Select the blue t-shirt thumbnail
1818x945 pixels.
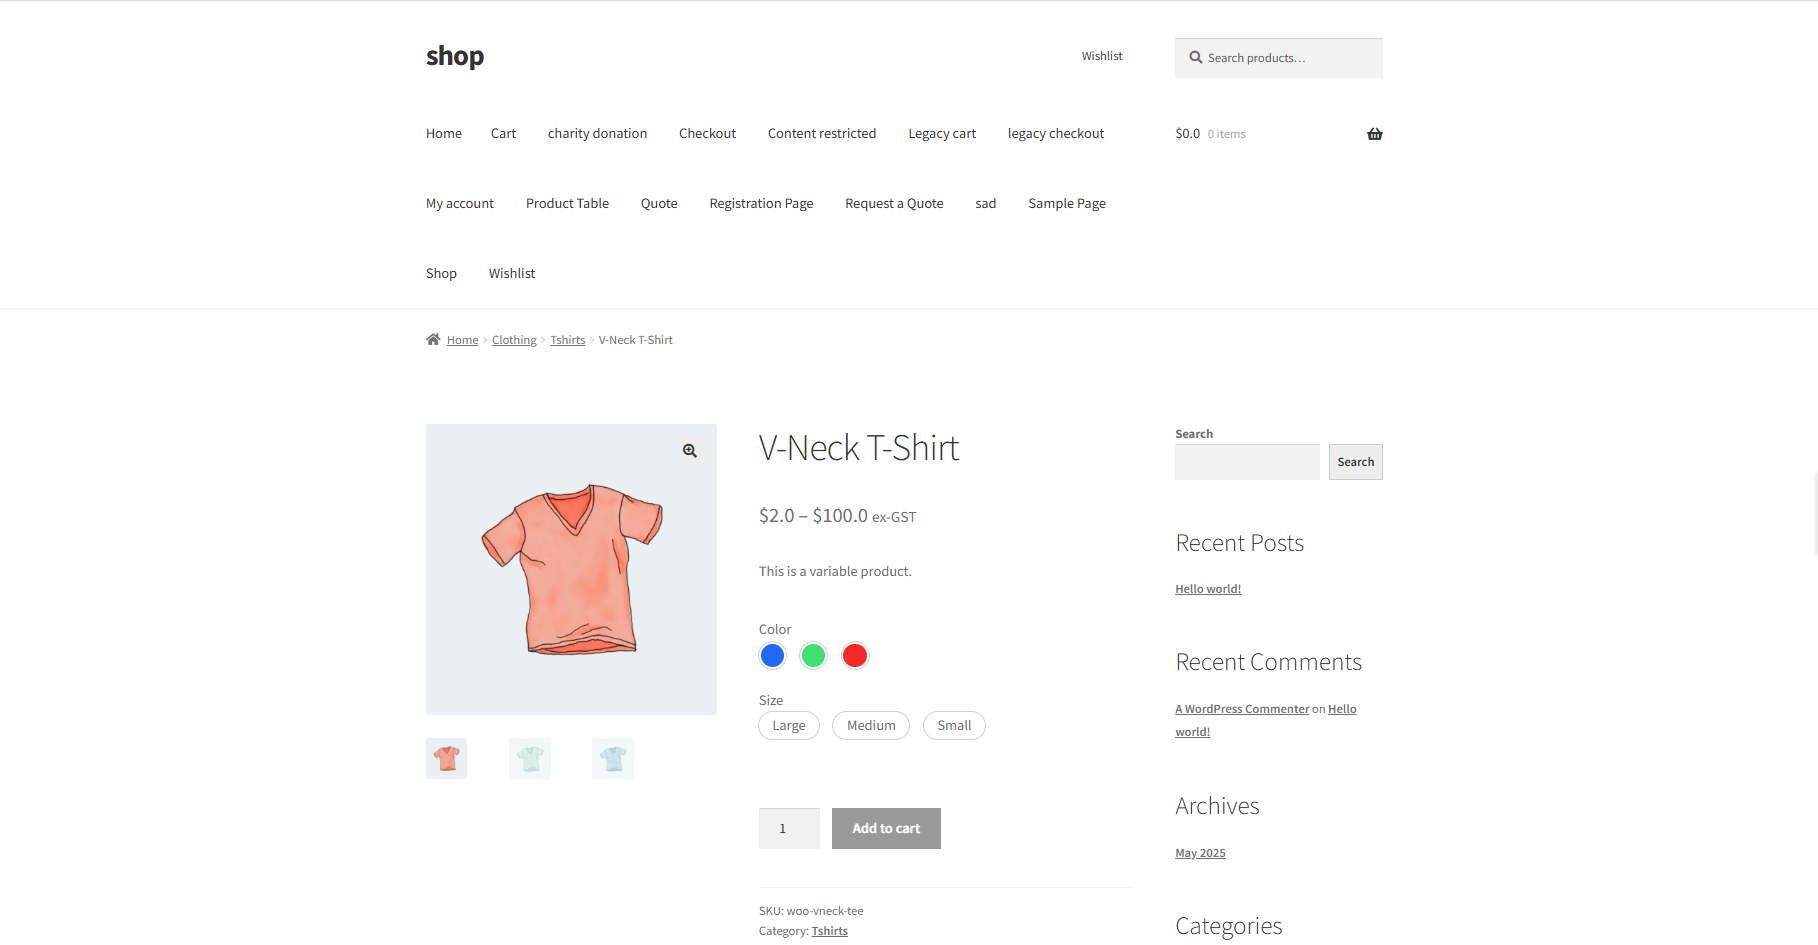pyautogui.click(x=612, y=759)
